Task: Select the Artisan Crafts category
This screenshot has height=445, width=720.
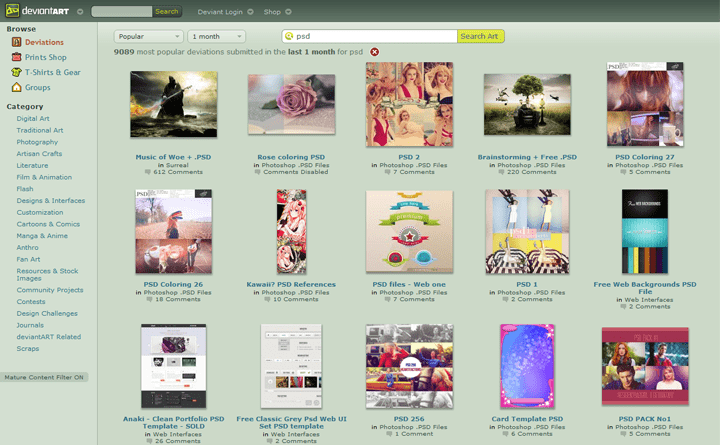Action: 39,154
